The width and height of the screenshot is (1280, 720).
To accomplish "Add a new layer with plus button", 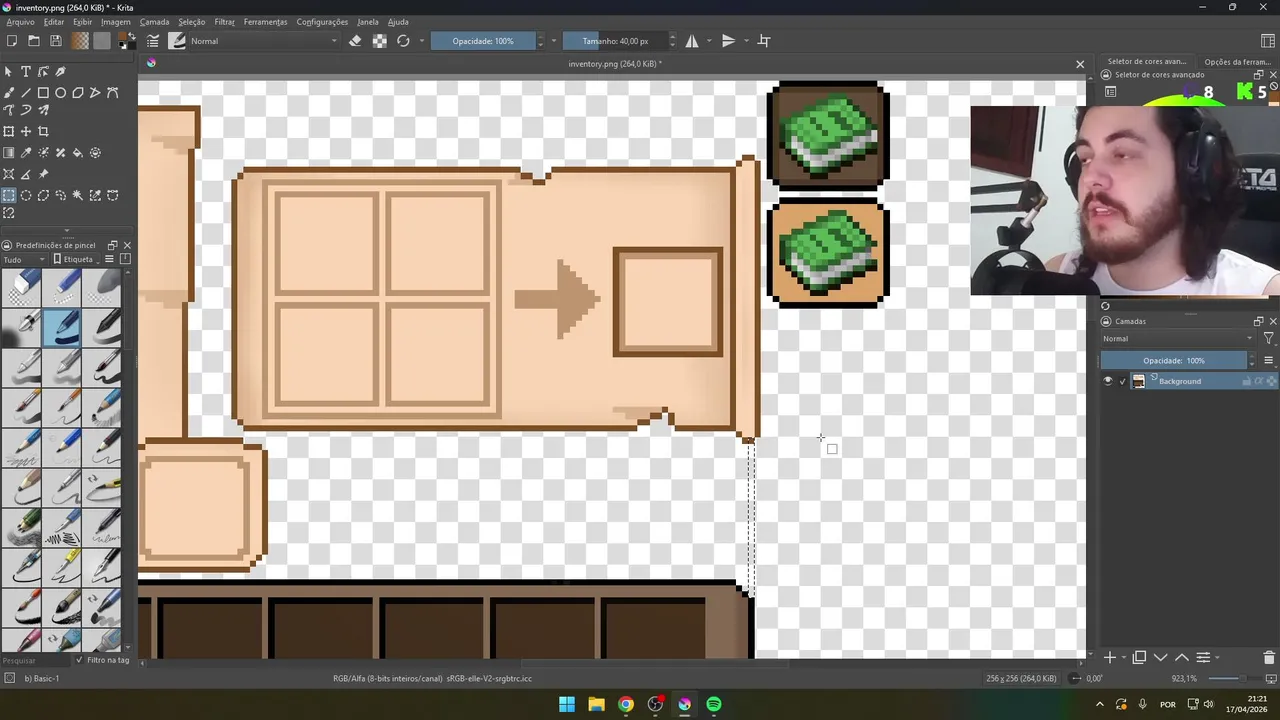I will tap(1109, 657).
